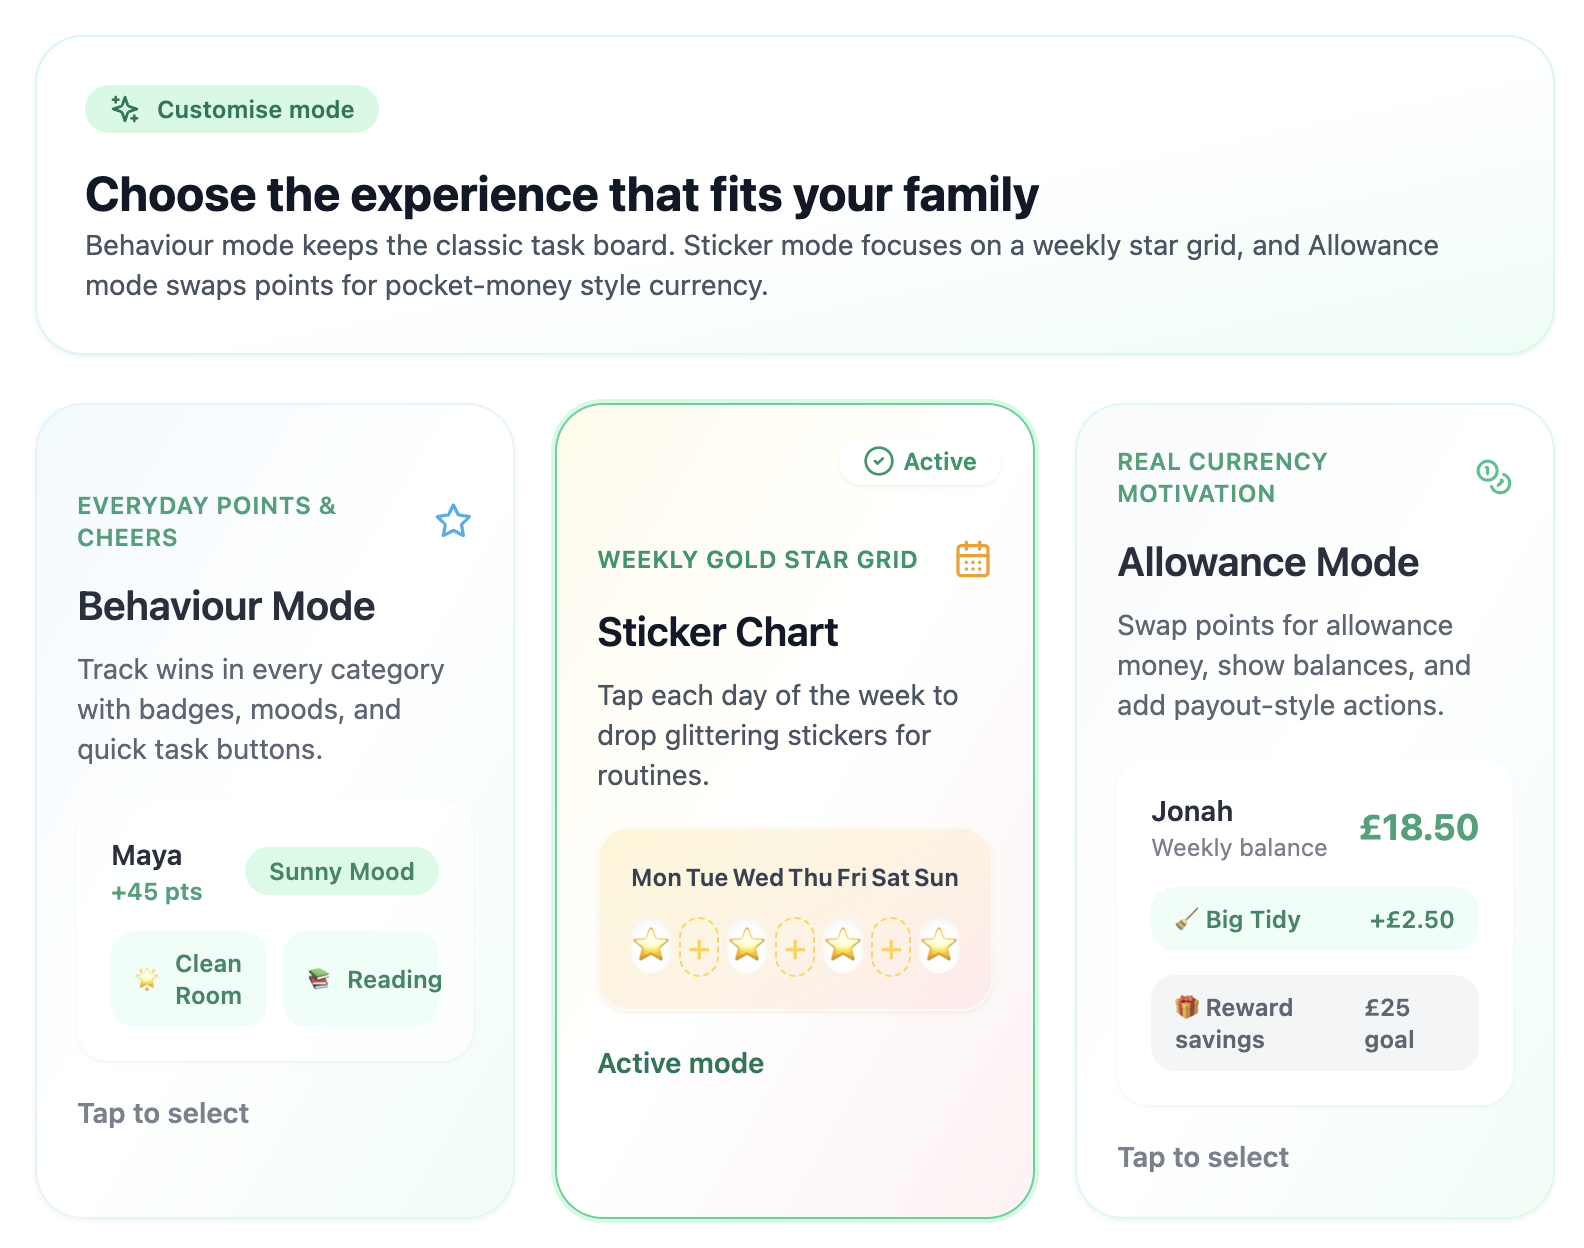Viewport: 1584px width, 1248px height.
Task: Select the Active mode label
Action: click(x=681, y=1063)
